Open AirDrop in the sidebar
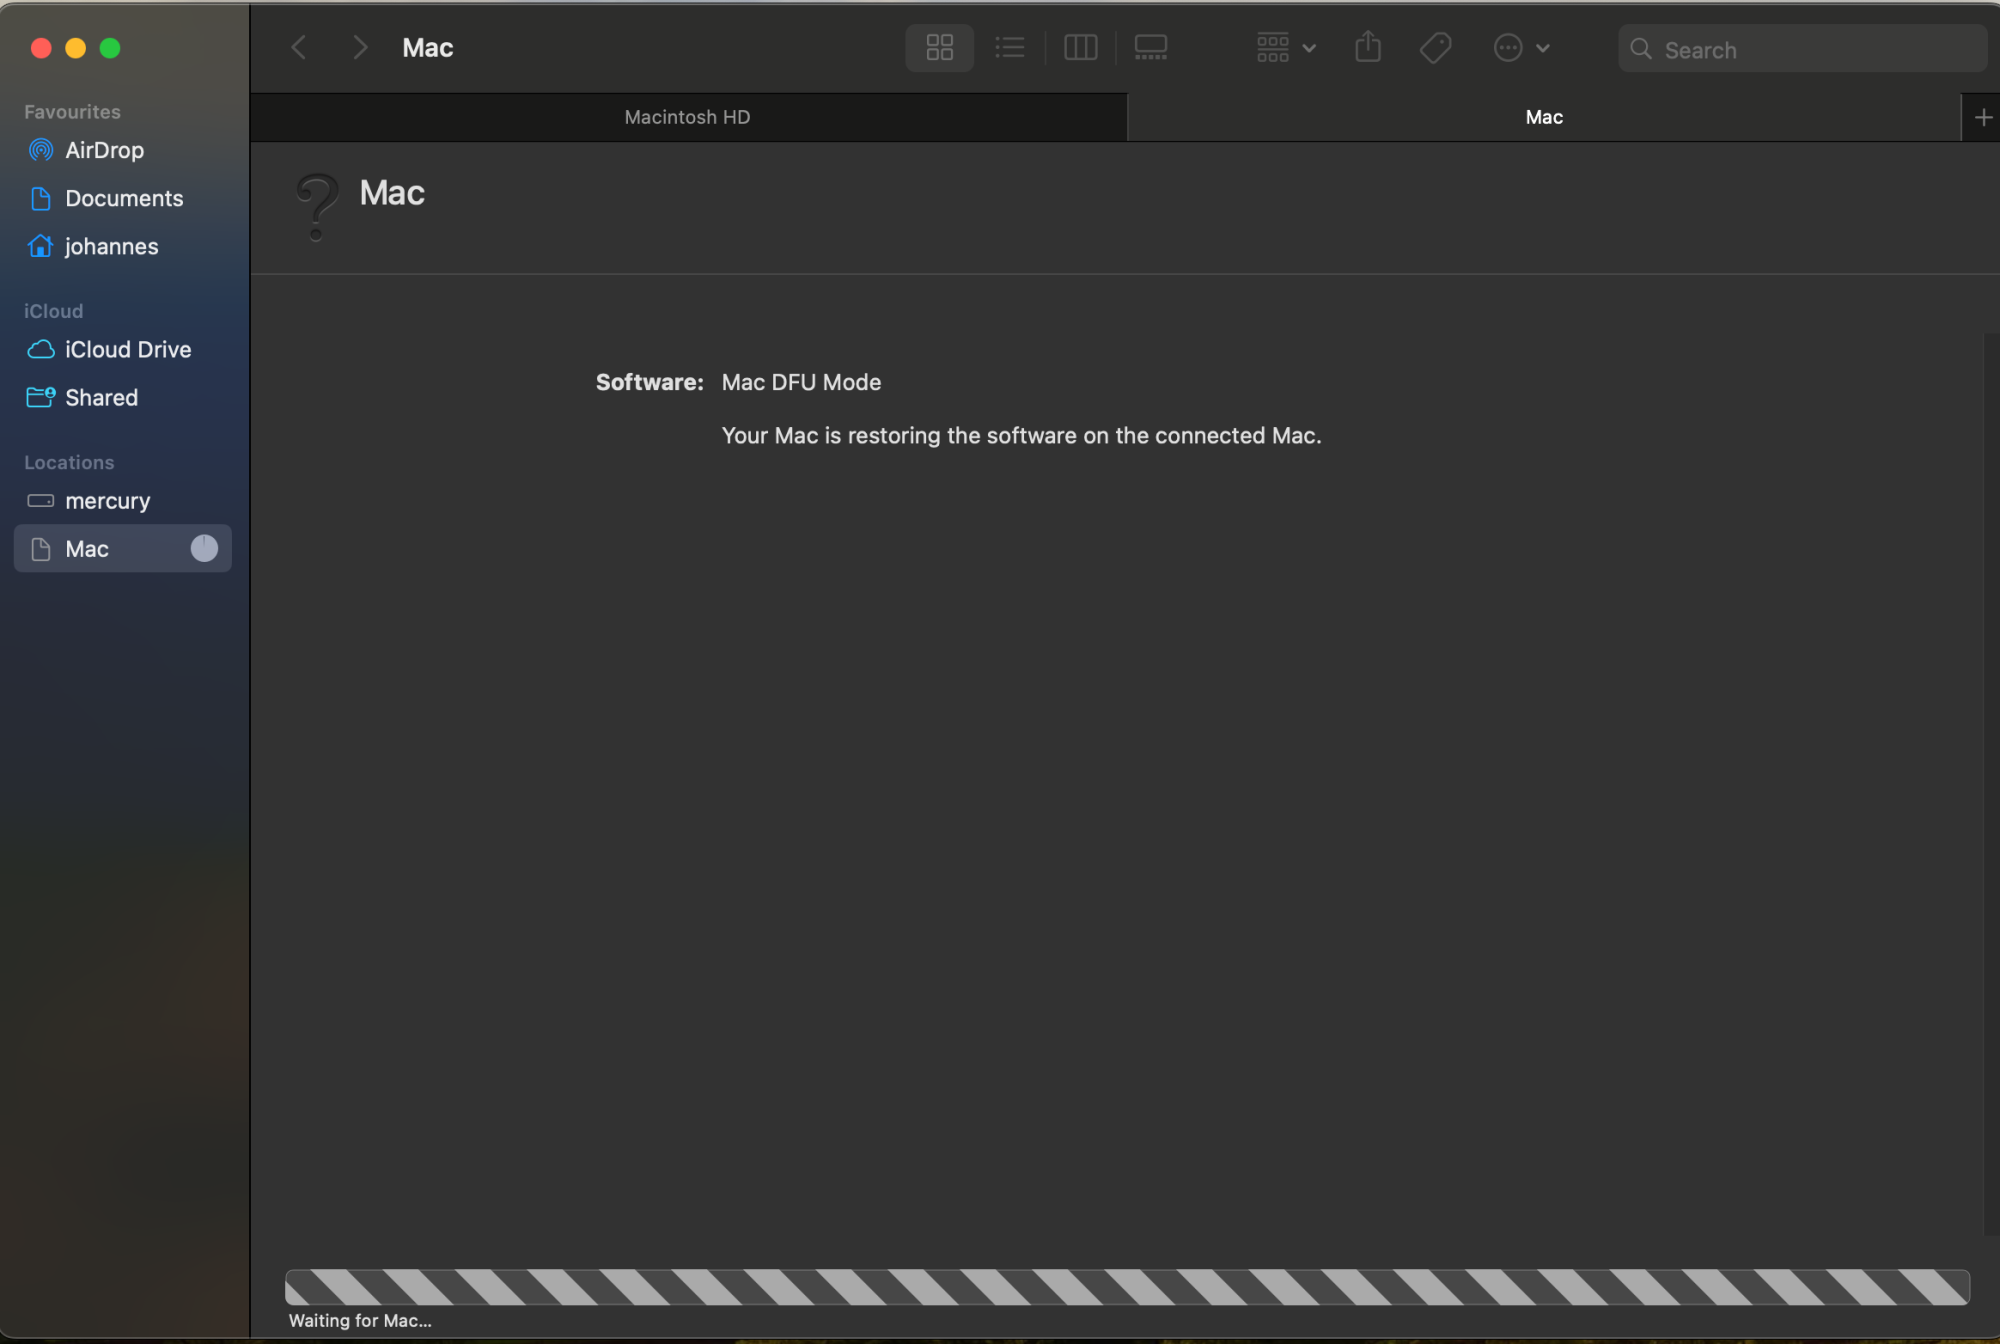This screenshot has width=2000, height=1344. pos(123,150)
